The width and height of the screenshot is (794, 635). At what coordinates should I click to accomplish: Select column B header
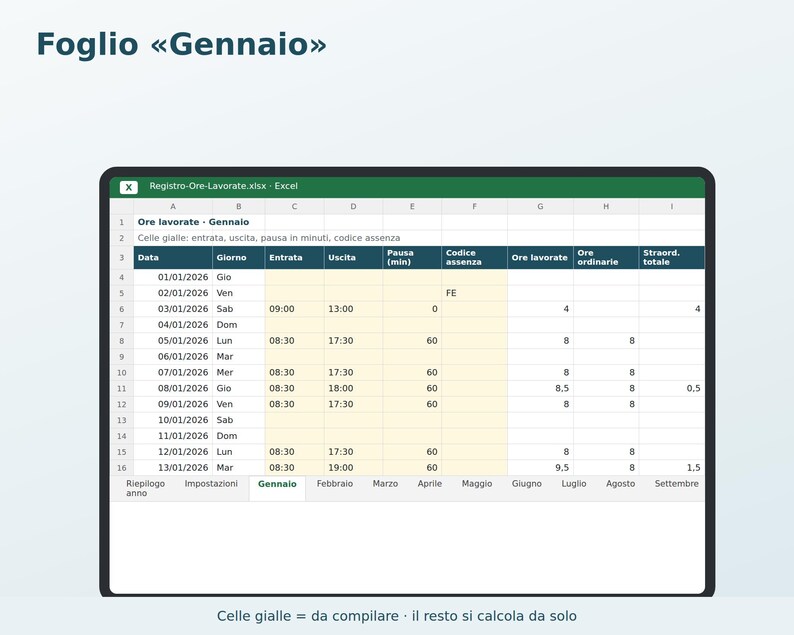239,207
